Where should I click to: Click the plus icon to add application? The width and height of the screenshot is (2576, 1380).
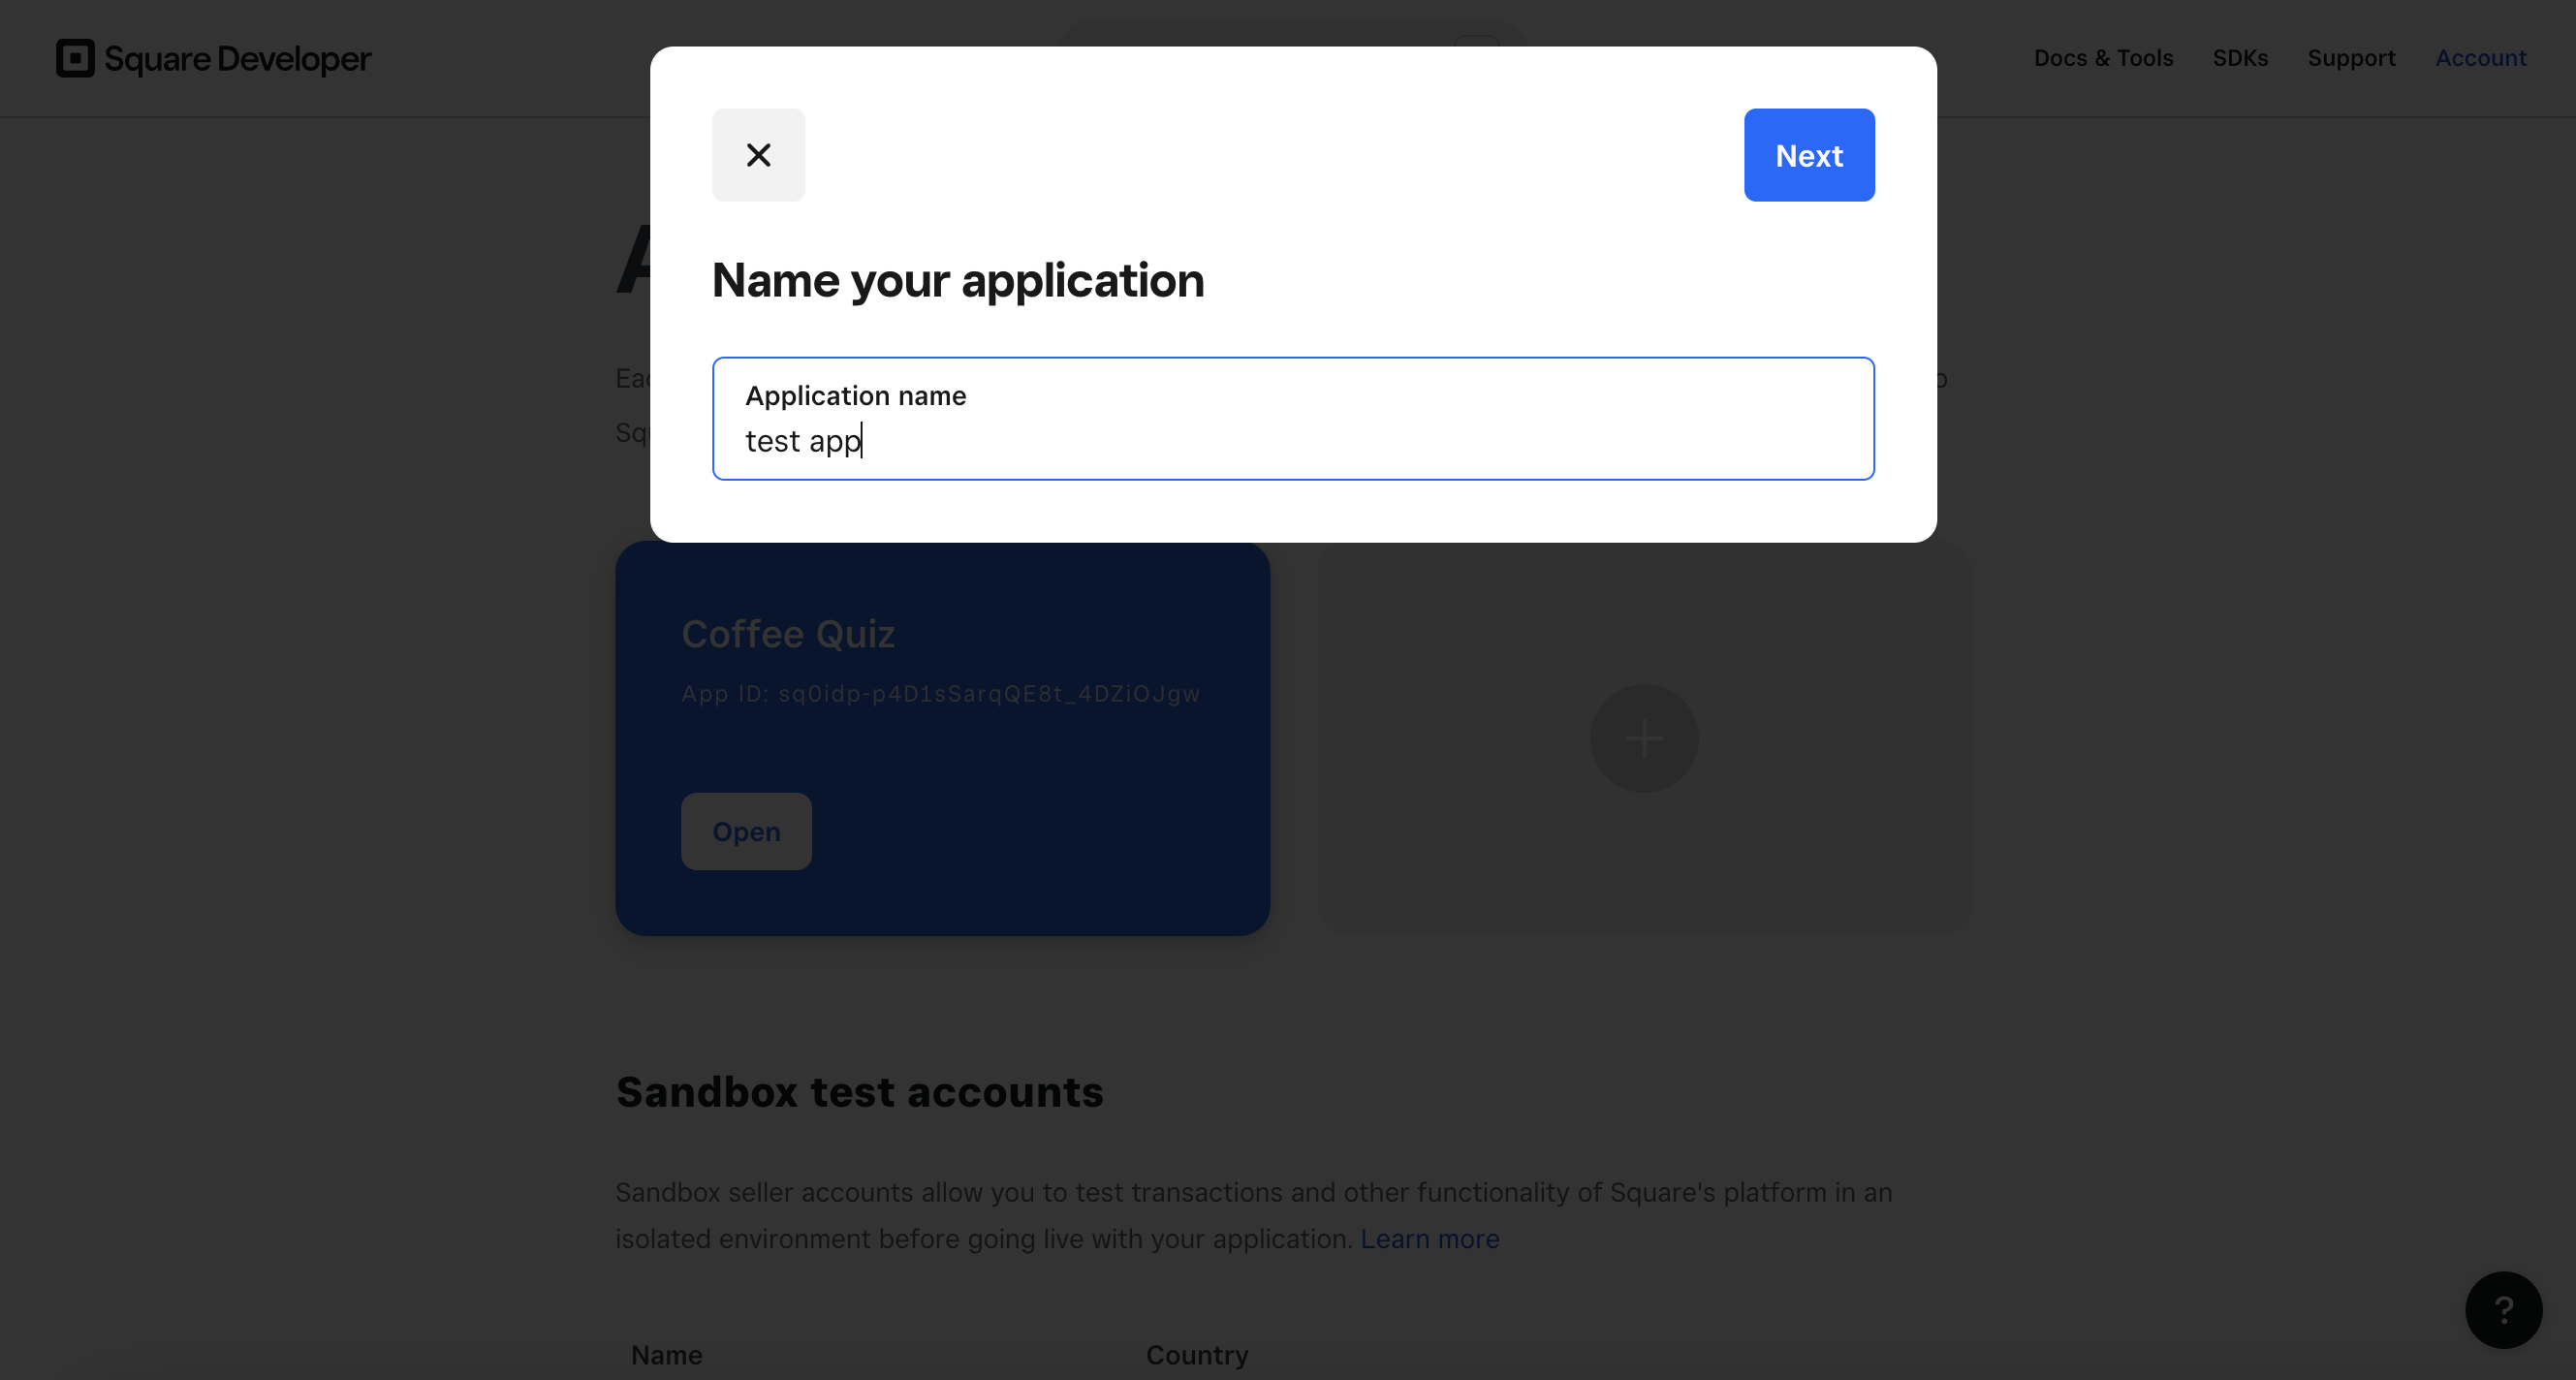[x=1644, y=739]
